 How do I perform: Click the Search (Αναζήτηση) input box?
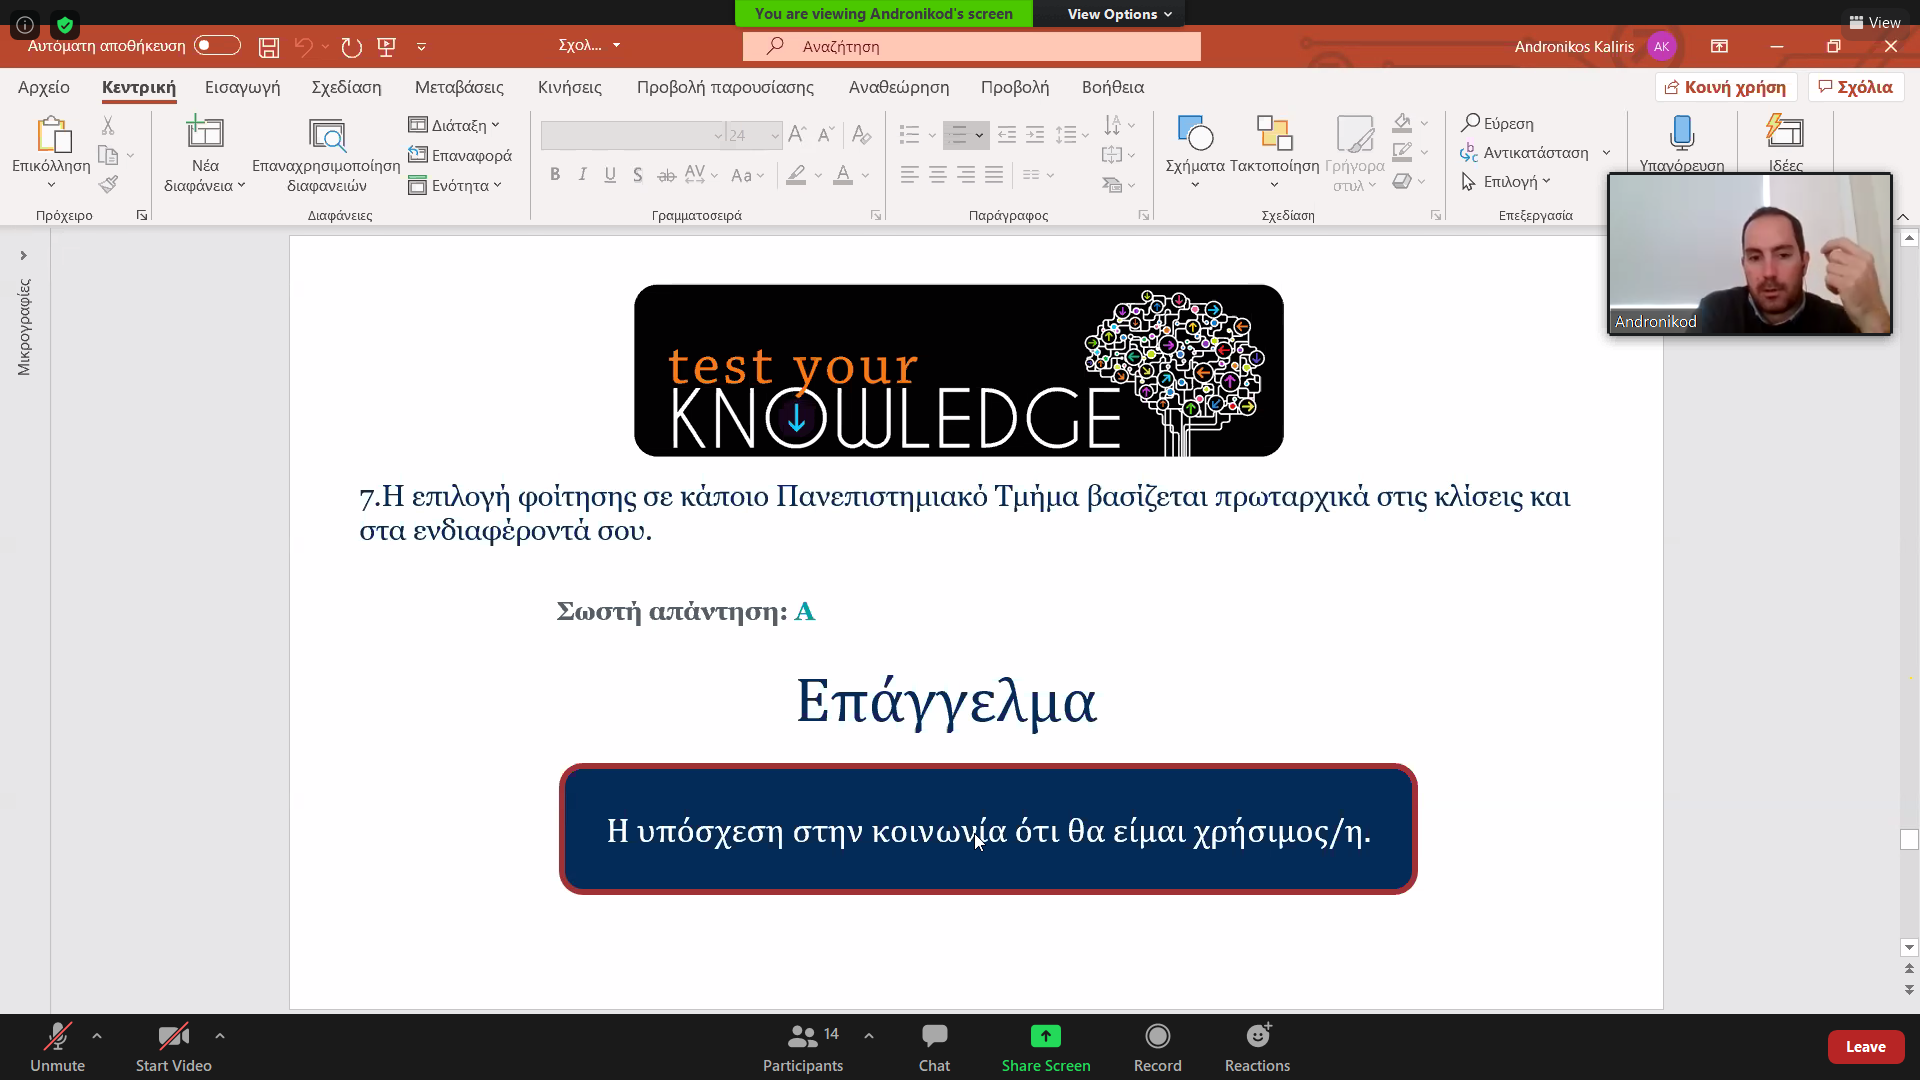point(970,47)
